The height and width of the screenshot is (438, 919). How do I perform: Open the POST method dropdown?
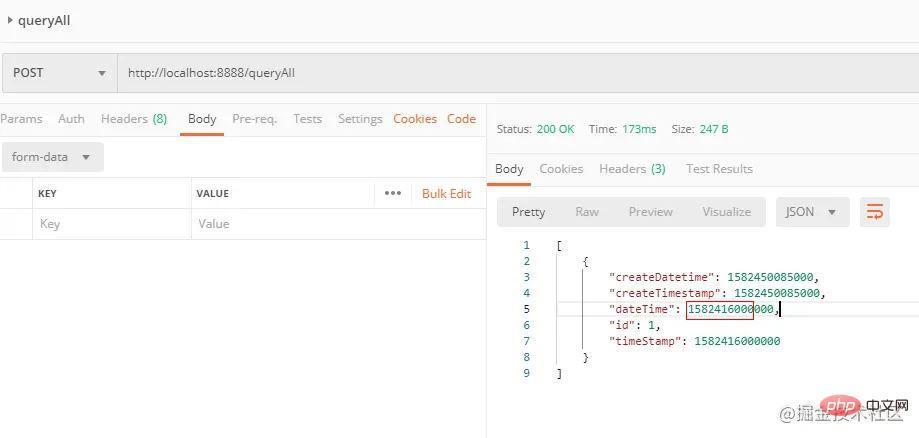coord(58,73)
